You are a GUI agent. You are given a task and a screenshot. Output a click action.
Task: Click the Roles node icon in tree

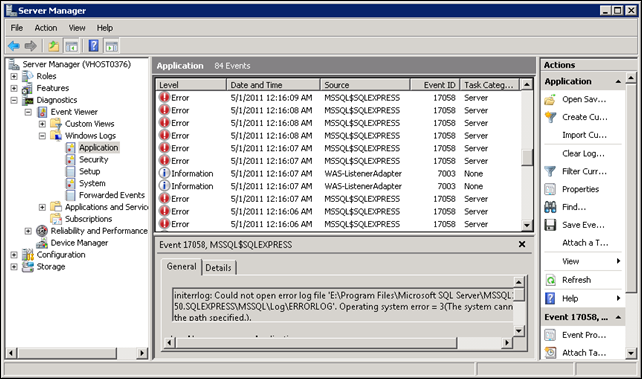coord(27,76)
